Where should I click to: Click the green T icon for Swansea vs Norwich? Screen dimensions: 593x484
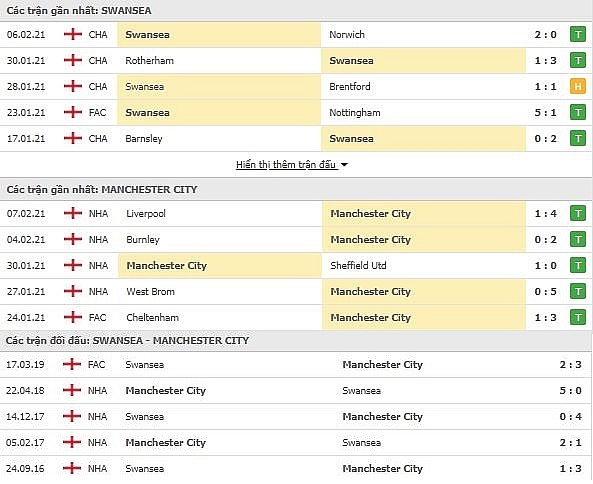(577, 34)
